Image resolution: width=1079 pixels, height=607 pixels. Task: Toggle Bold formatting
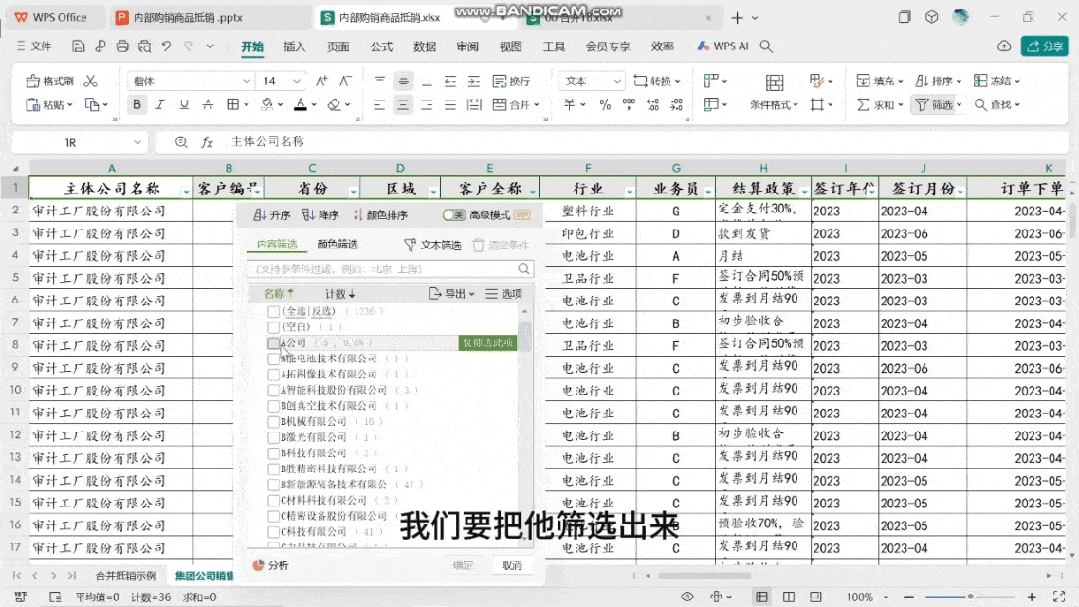pyautogui.click(x=137, y=105)
